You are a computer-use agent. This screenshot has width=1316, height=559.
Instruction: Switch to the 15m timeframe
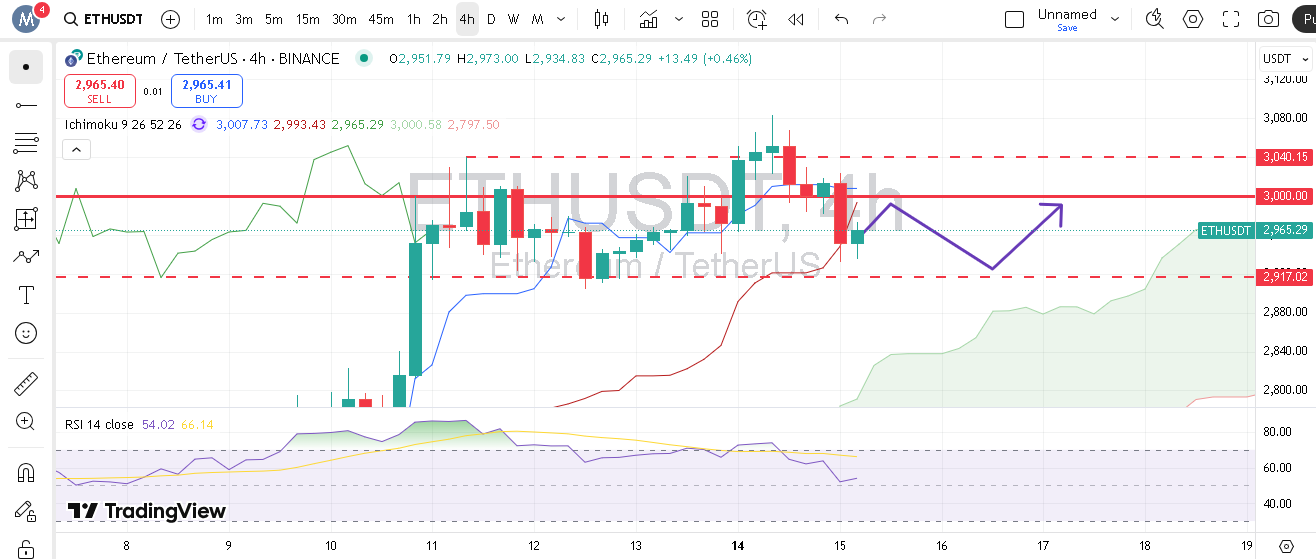pyautogui.click(x=308, y=19)
